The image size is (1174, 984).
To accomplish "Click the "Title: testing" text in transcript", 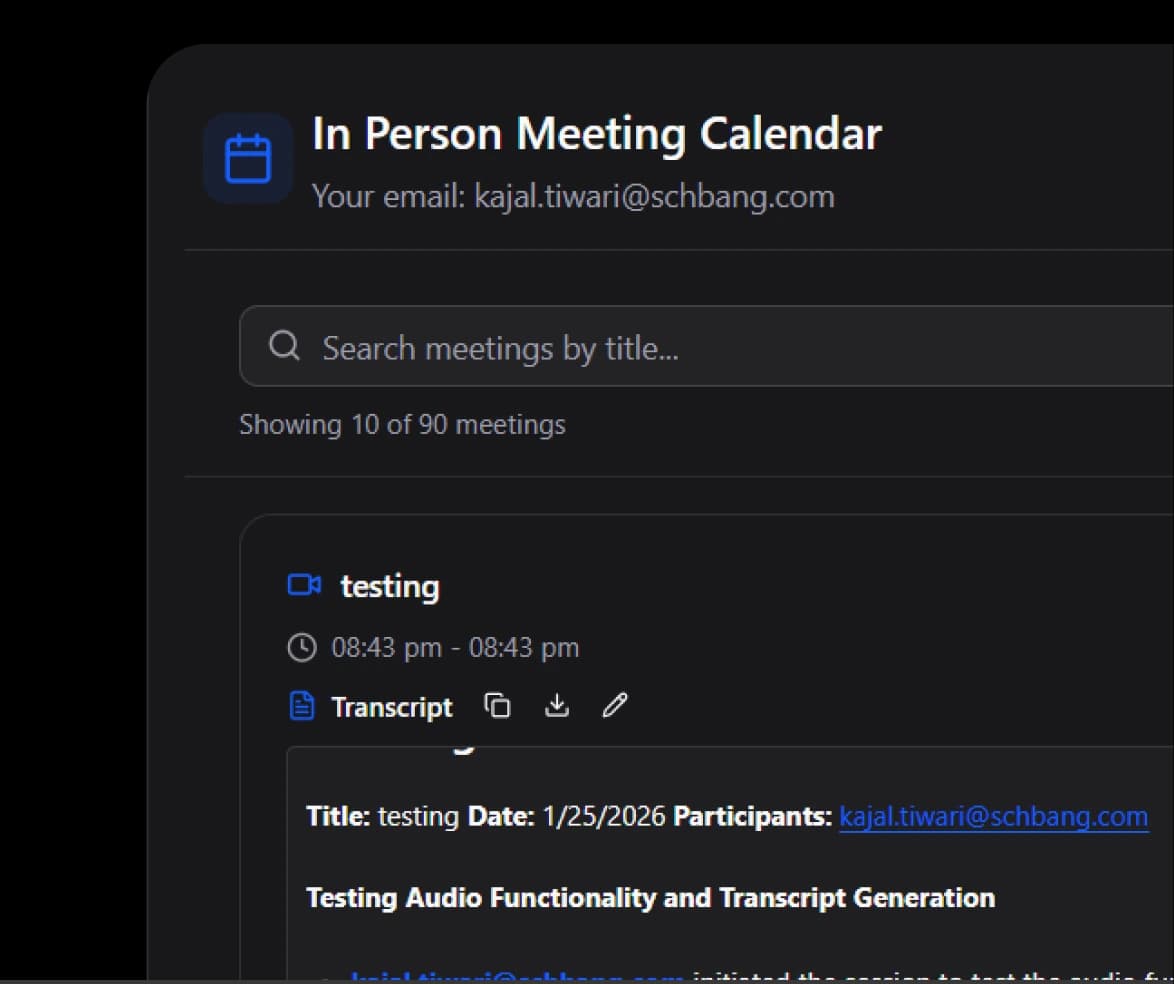I will [382, 817].
